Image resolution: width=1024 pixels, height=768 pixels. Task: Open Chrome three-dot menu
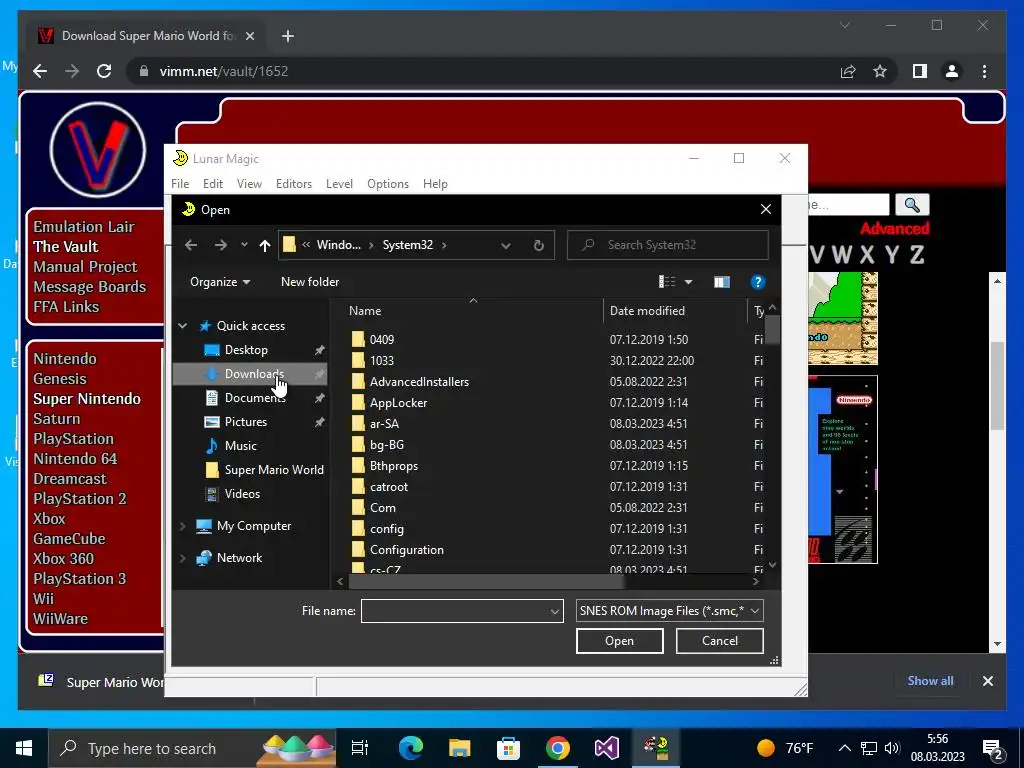coord(984,71)
